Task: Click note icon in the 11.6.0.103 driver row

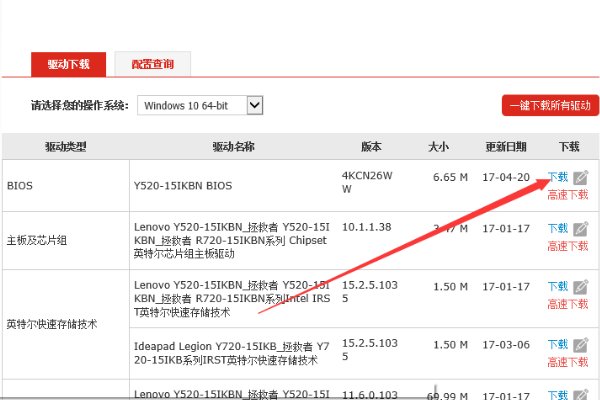Action: (581, 395)
